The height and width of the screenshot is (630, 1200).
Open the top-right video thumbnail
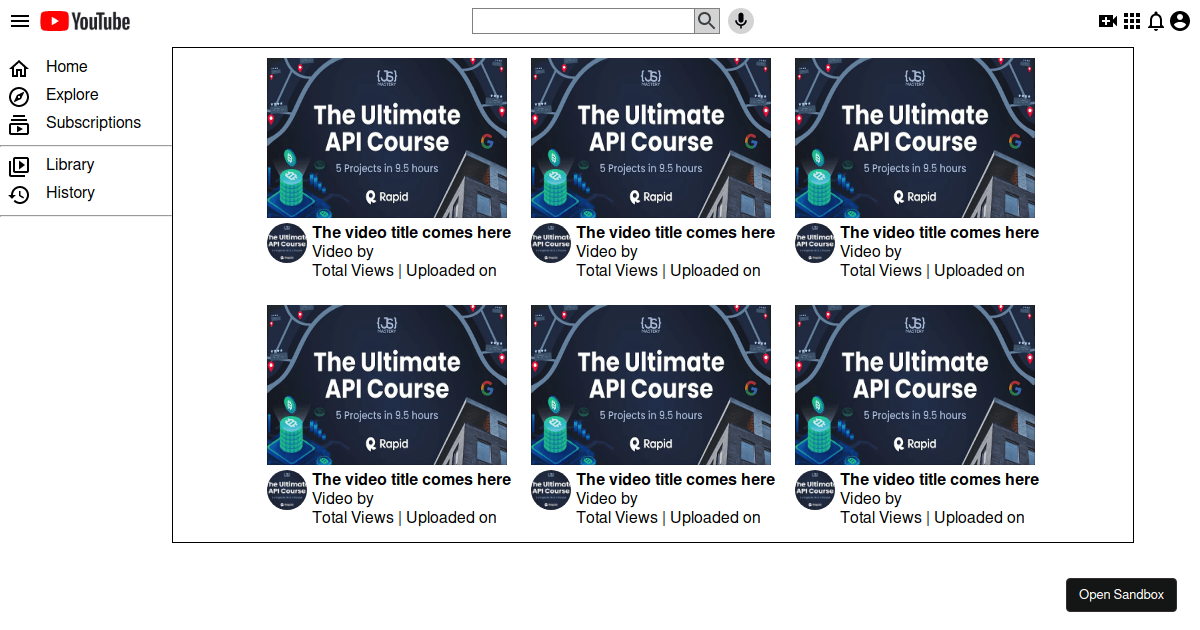pos(915,138)
